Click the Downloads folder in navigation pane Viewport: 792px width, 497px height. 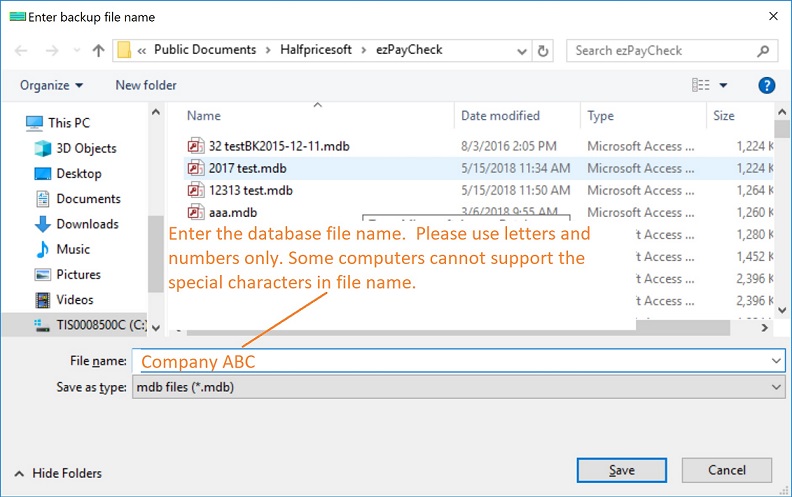click(x=87, y=224)
